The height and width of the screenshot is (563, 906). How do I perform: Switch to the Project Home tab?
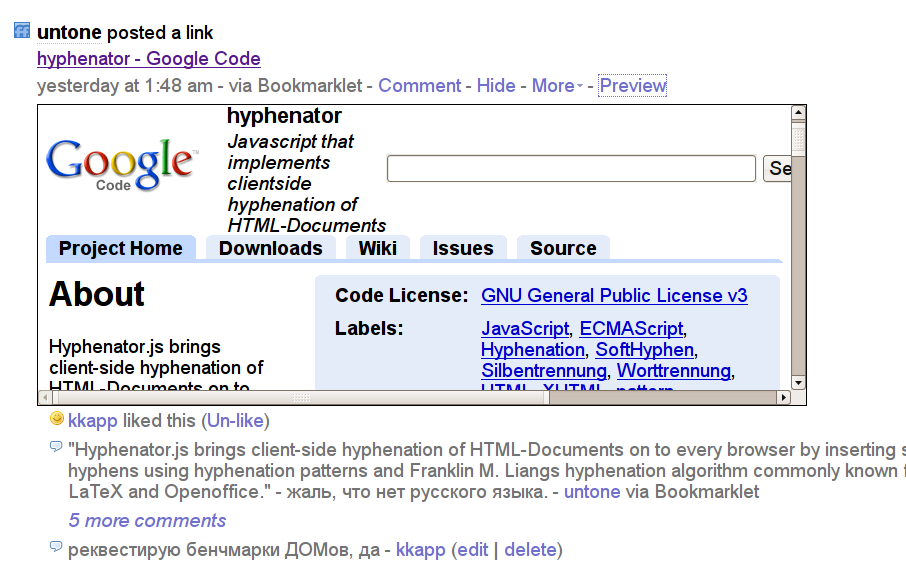click(121, 249)
